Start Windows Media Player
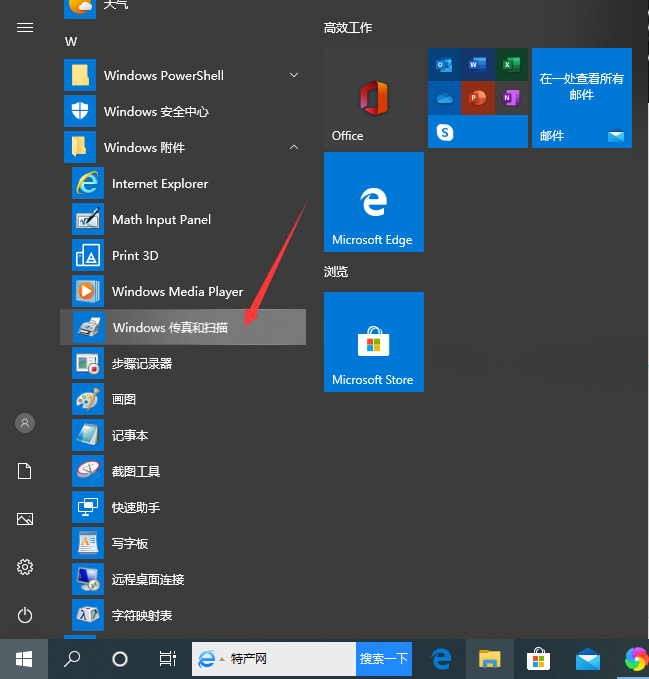649x679 pixels. pyautogui.click(x=183, y=291)
